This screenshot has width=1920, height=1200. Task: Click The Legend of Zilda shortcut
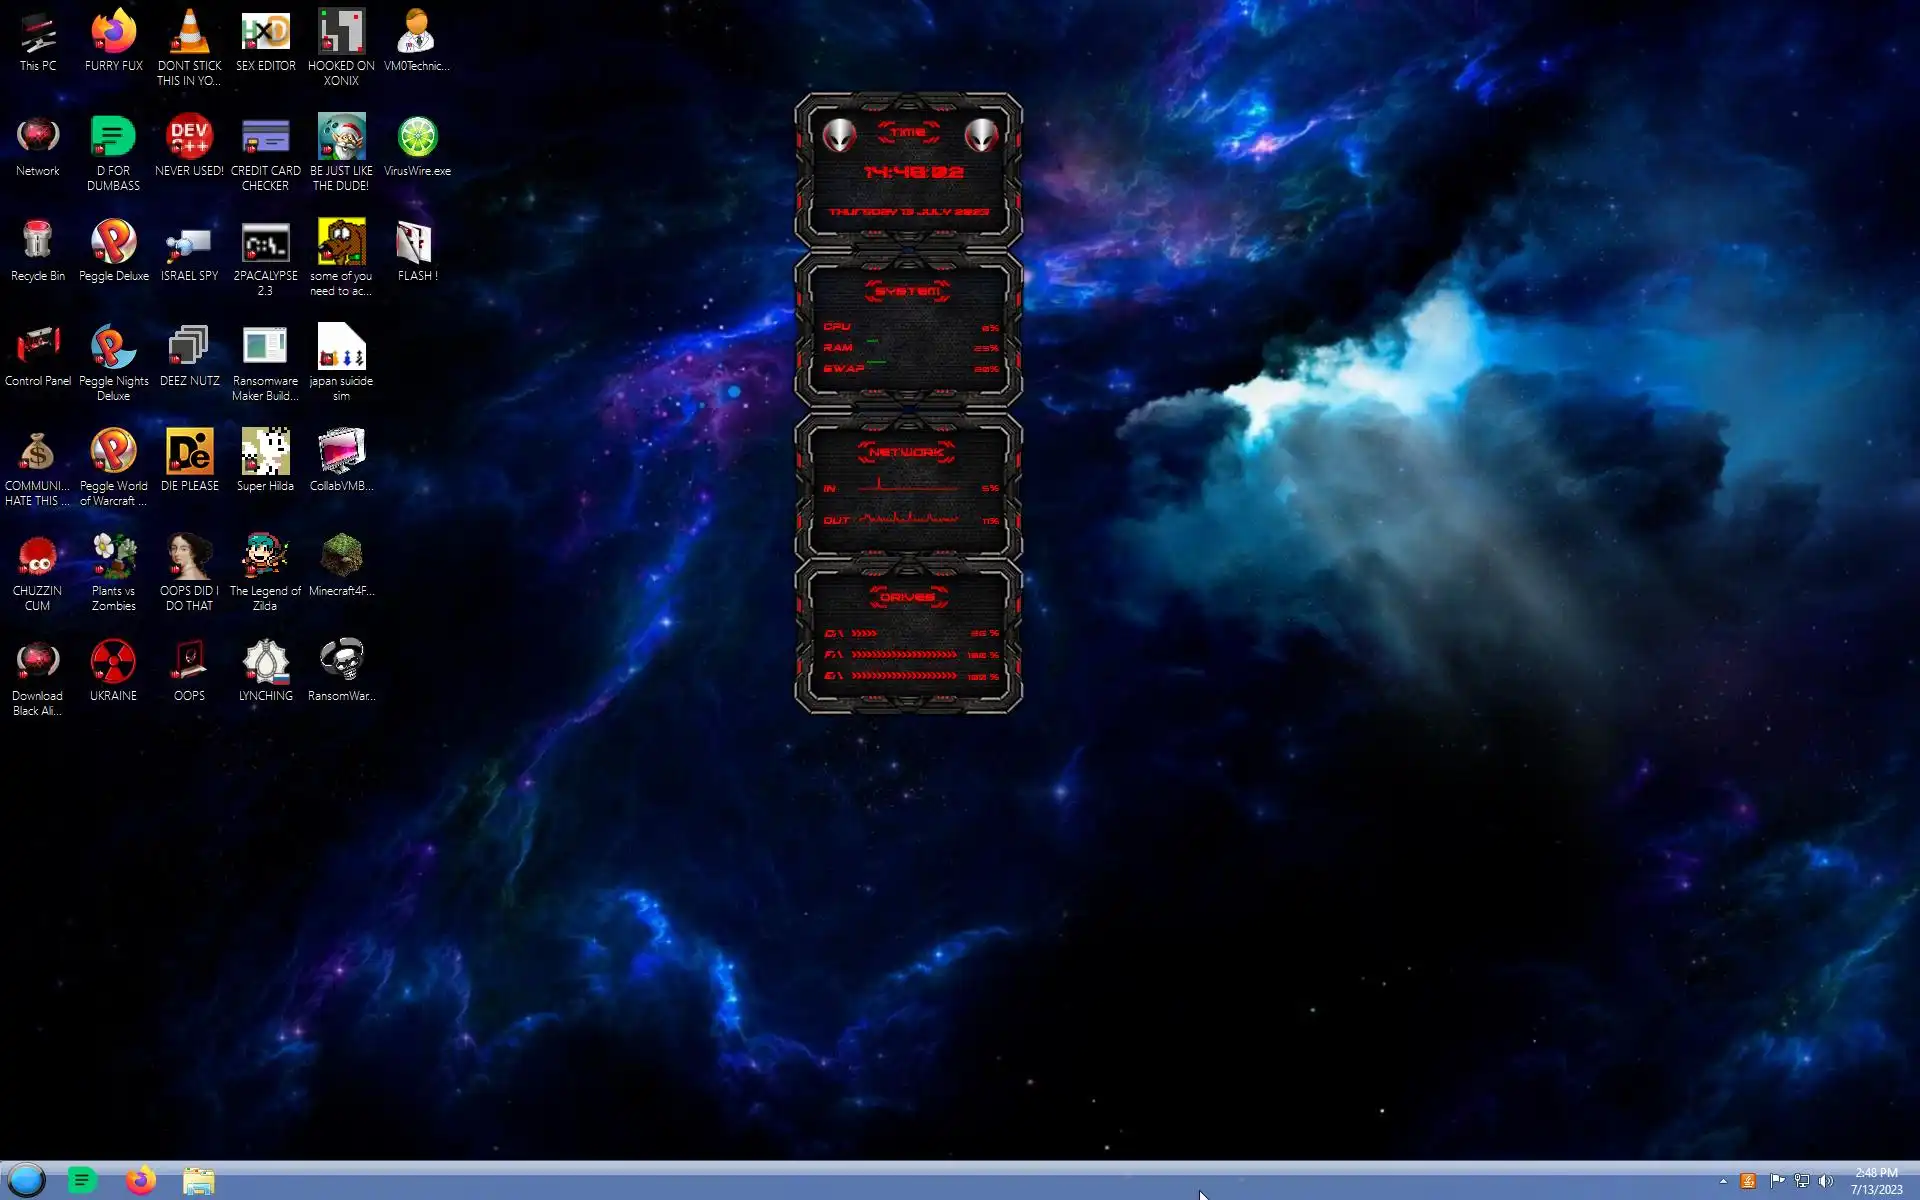(265, 557)
